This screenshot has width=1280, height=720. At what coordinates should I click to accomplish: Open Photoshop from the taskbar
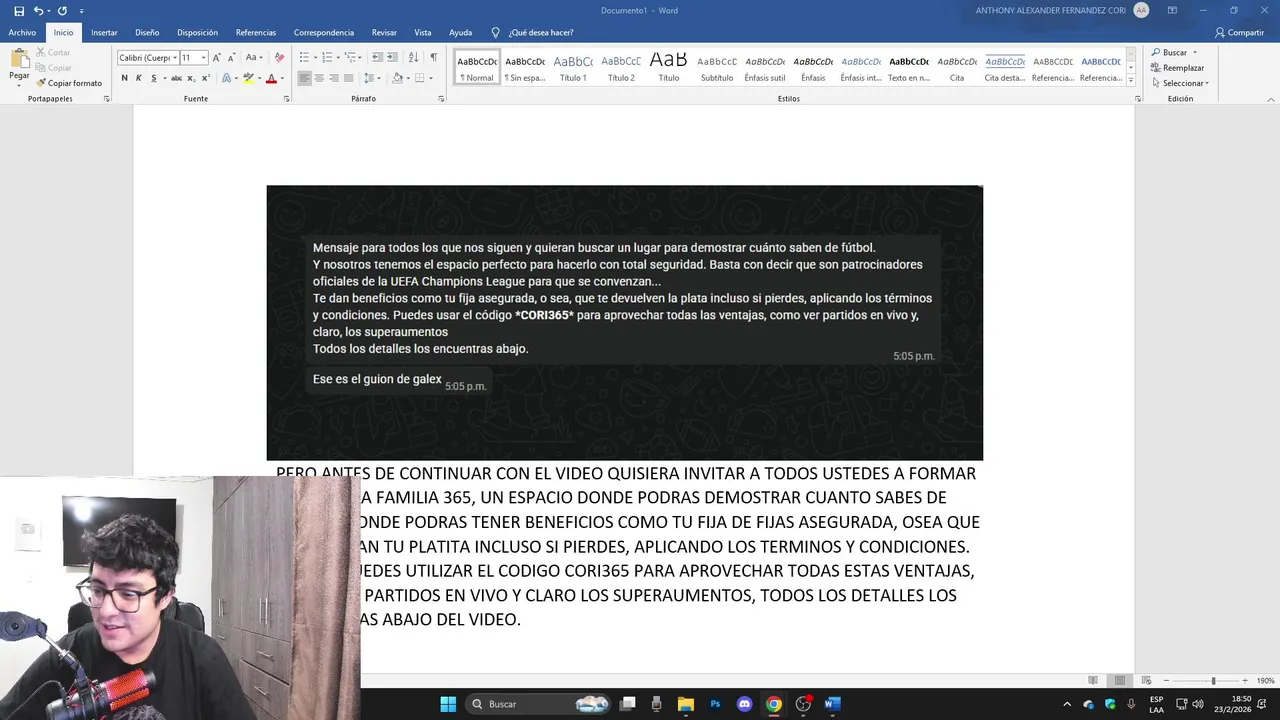point(715,704)
